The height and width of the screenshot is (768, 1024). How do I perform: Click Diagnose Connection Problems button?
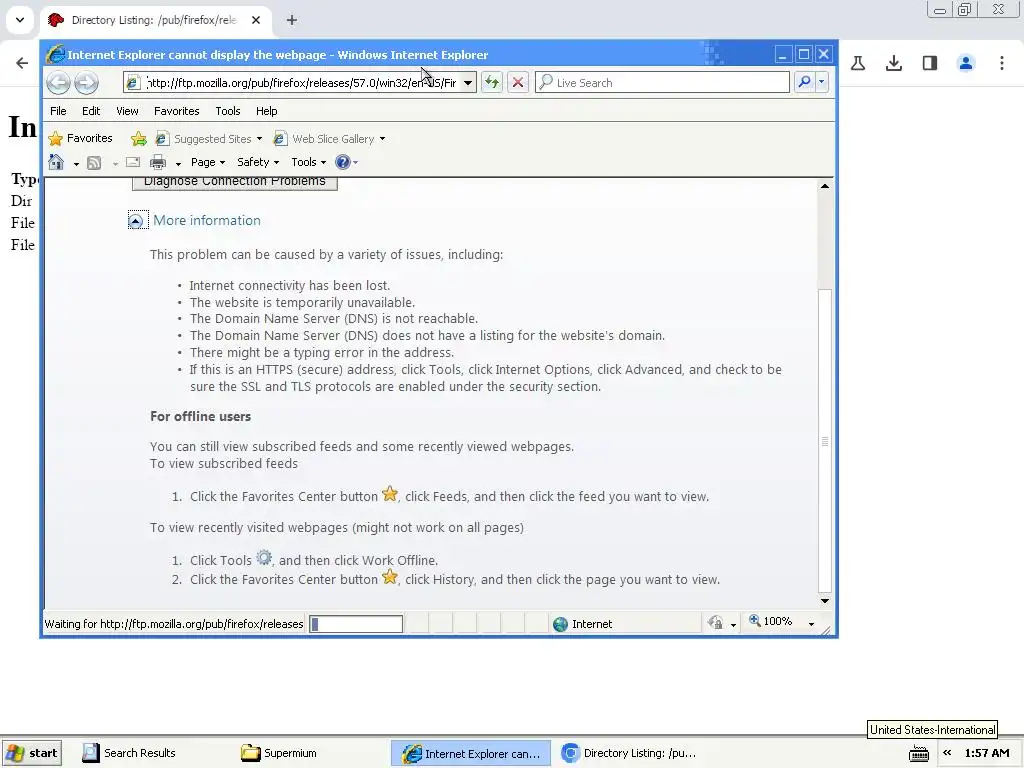click(x=234, y=182)
